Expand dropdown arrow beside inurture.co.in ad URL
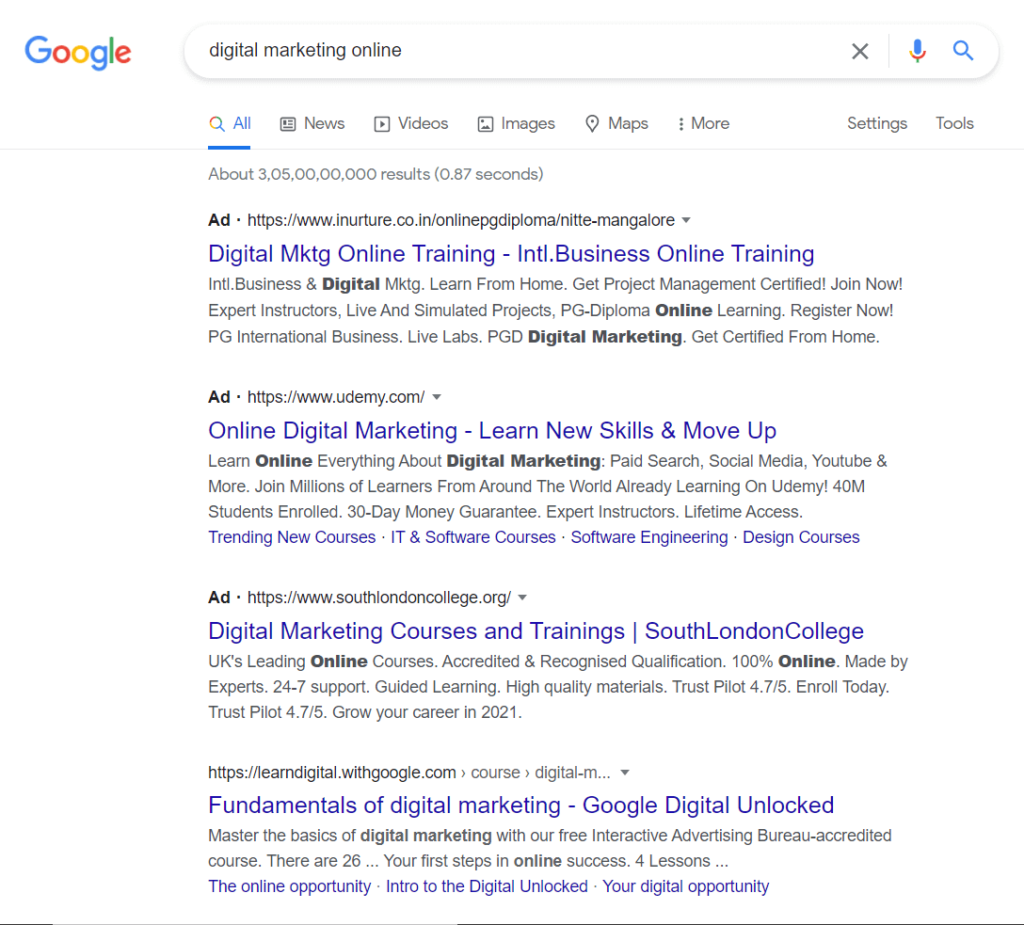Image resolution: width=1024 pixels, height=925 pixels. click(686, 220)
